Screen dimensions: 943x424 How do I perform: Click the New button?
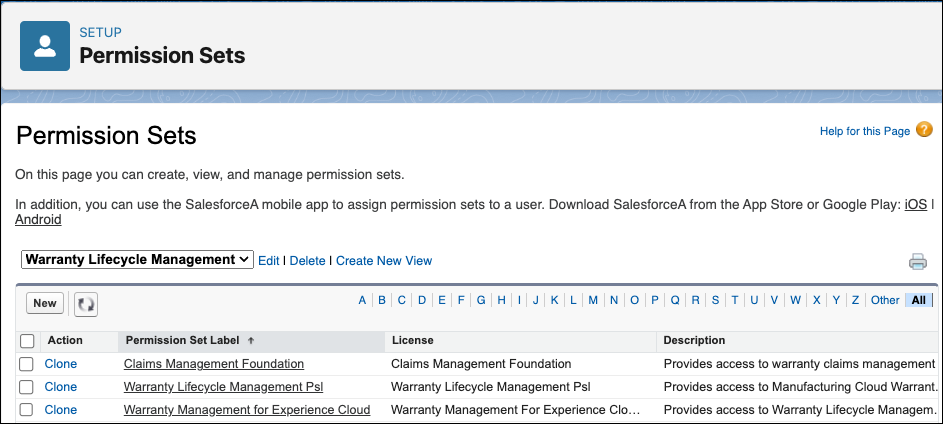45,303
